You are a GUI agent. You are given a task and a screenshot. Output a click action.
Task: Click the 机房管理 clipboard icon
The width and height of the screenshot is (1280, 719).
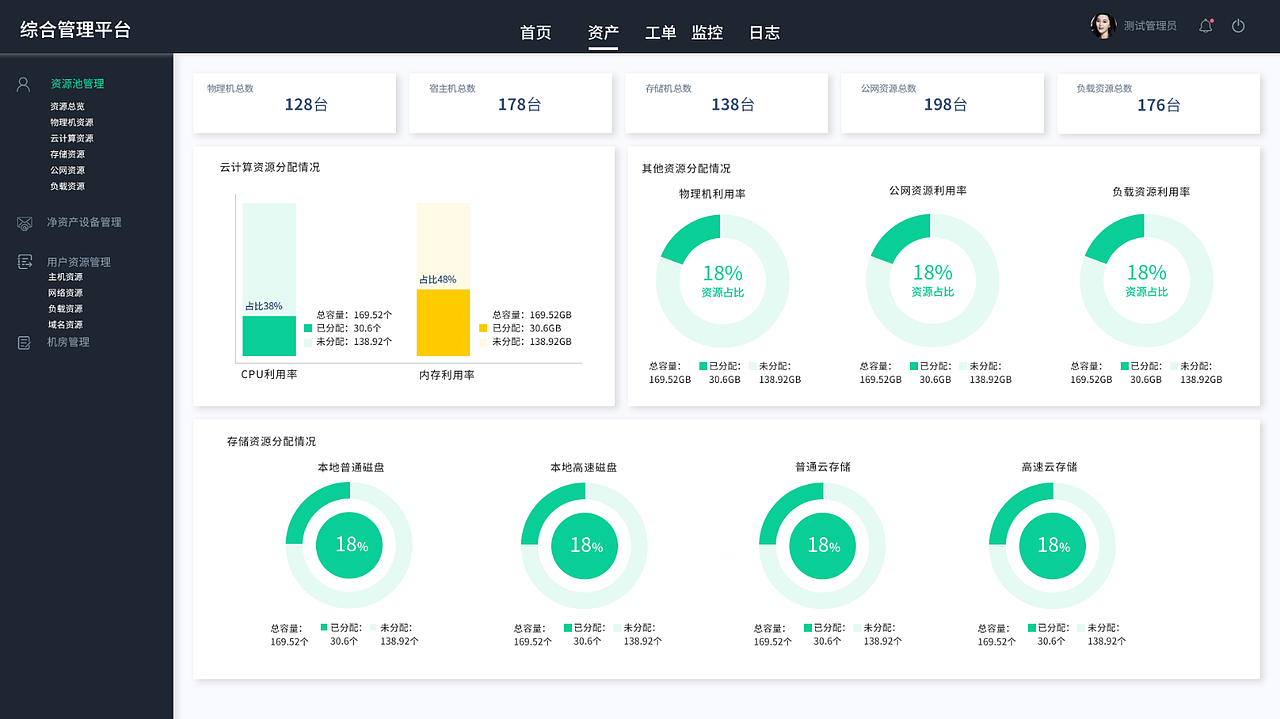pyautogui.click(x=23, y=342)
